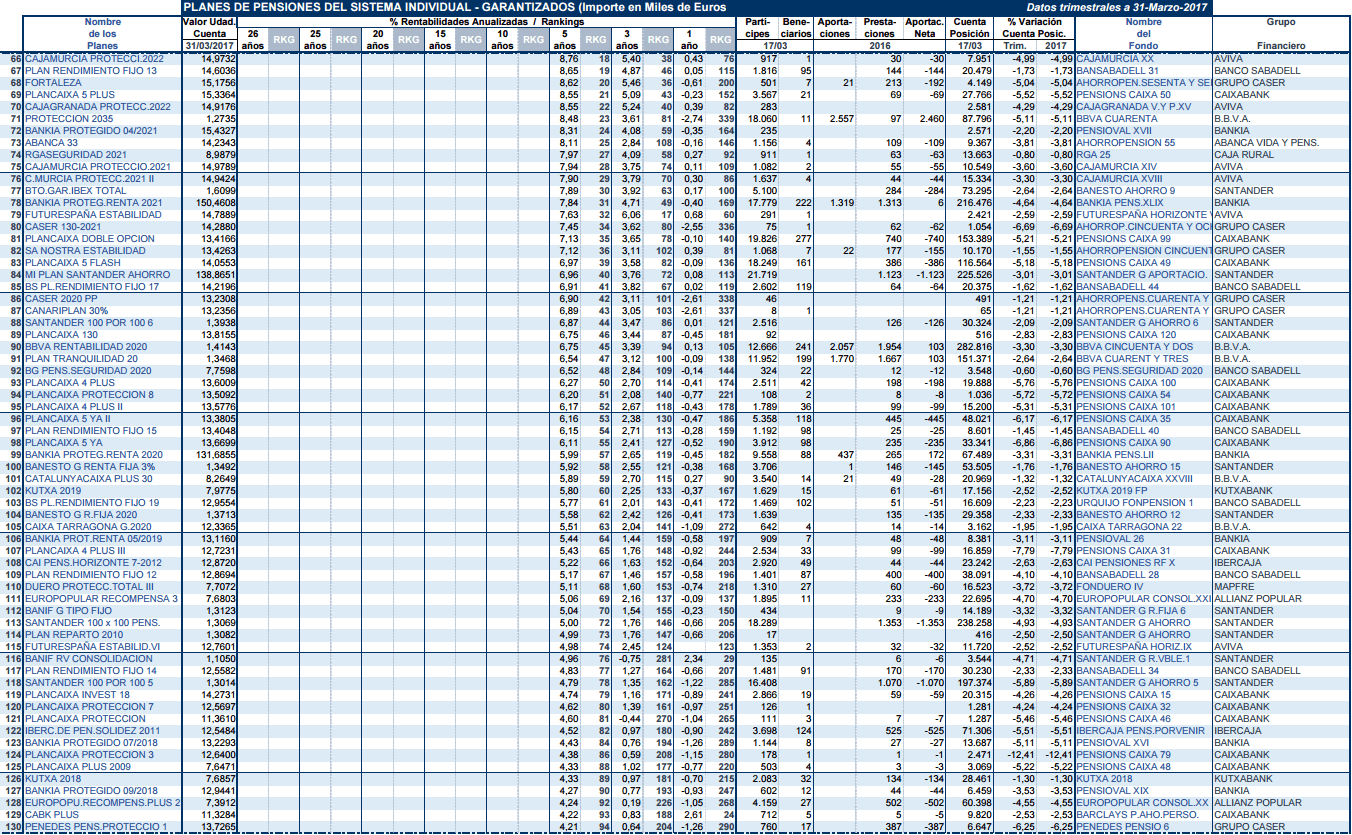This screenshot has height=835, width=1352.
Task: Click plan name 'CABK PLUS'
Action: [x=50, y=815]
